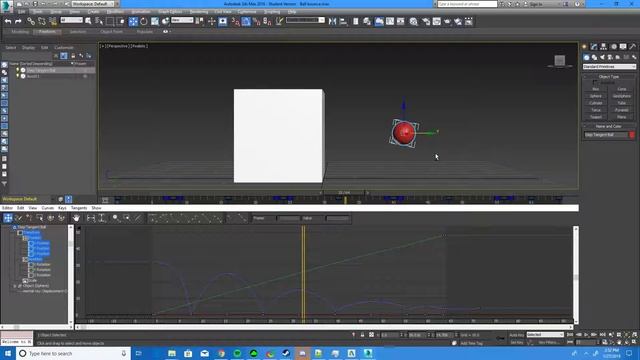Screen dimensions: 640x360
Task: Click the time slider handle
Action: pos(344,193)
